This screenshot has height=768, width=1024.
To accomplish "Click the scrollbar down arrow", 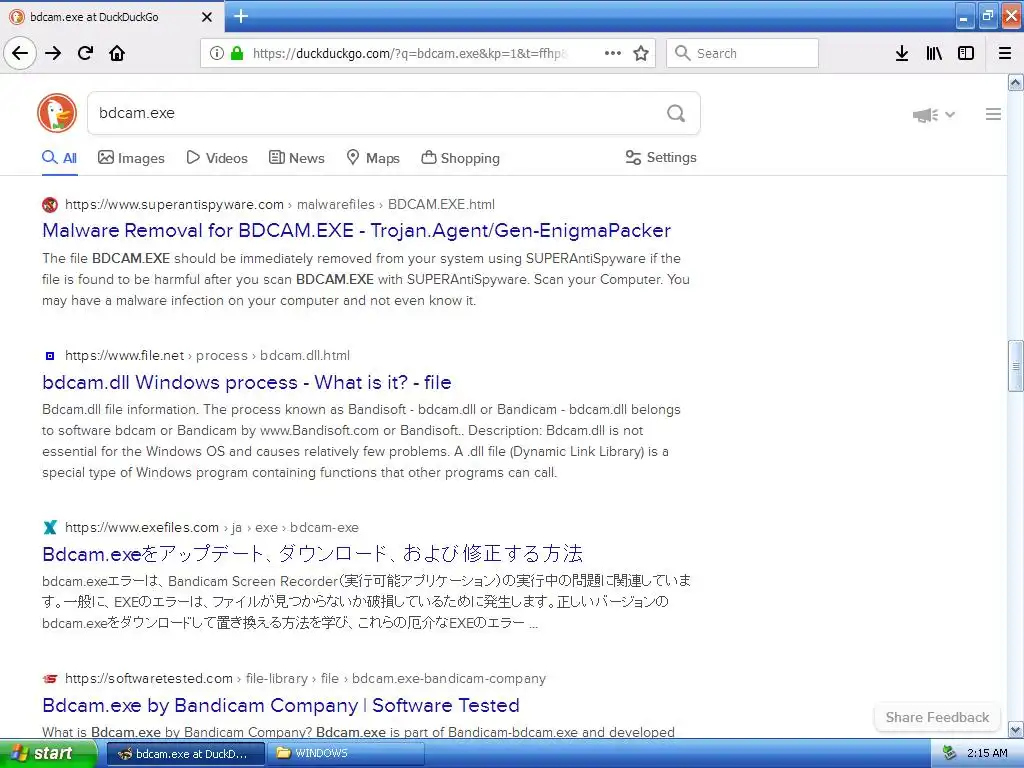I will tap(1015, 729).
